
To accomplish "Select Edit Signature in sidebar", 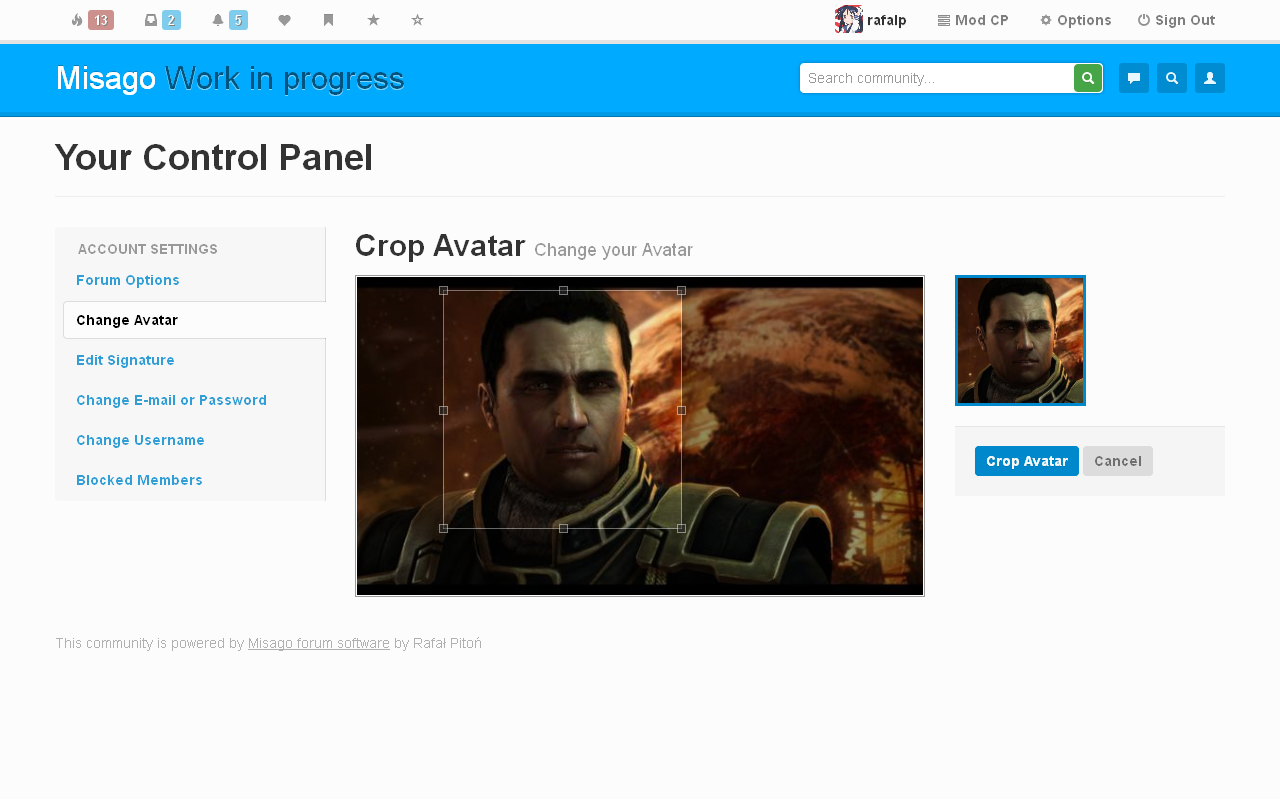I will coord(125,360).
